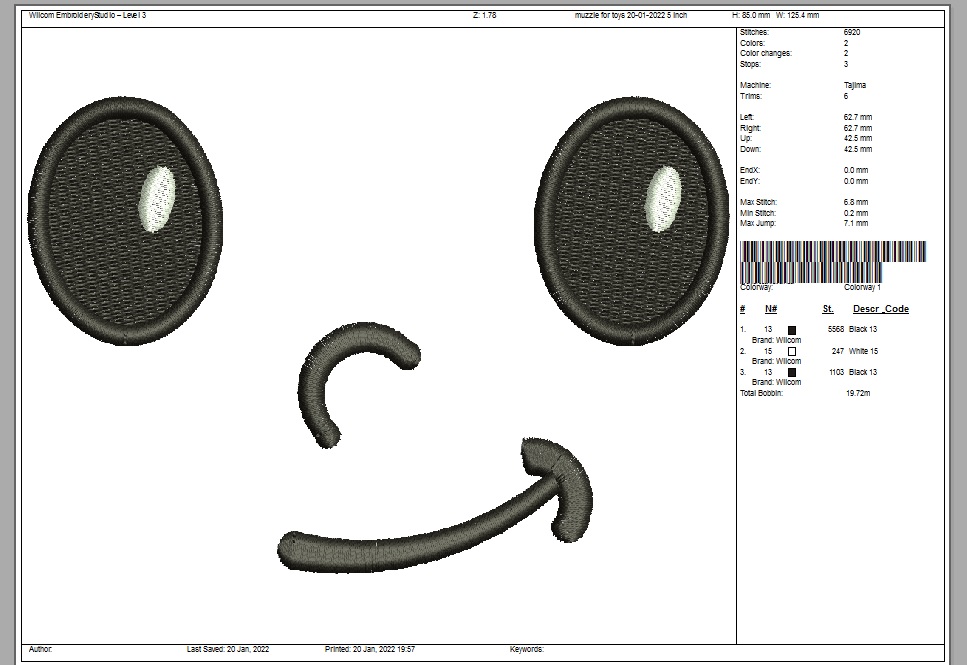Click the white highlight in the left eye
Image resolution: width=967 pixels, height=665 pixels.
156,200
